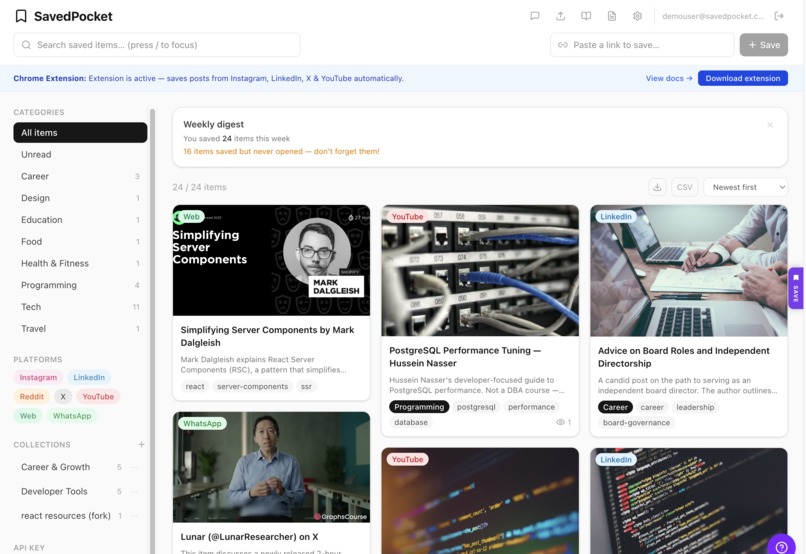
Task: Click the black Programming category badge
Action: pos(419,407)
